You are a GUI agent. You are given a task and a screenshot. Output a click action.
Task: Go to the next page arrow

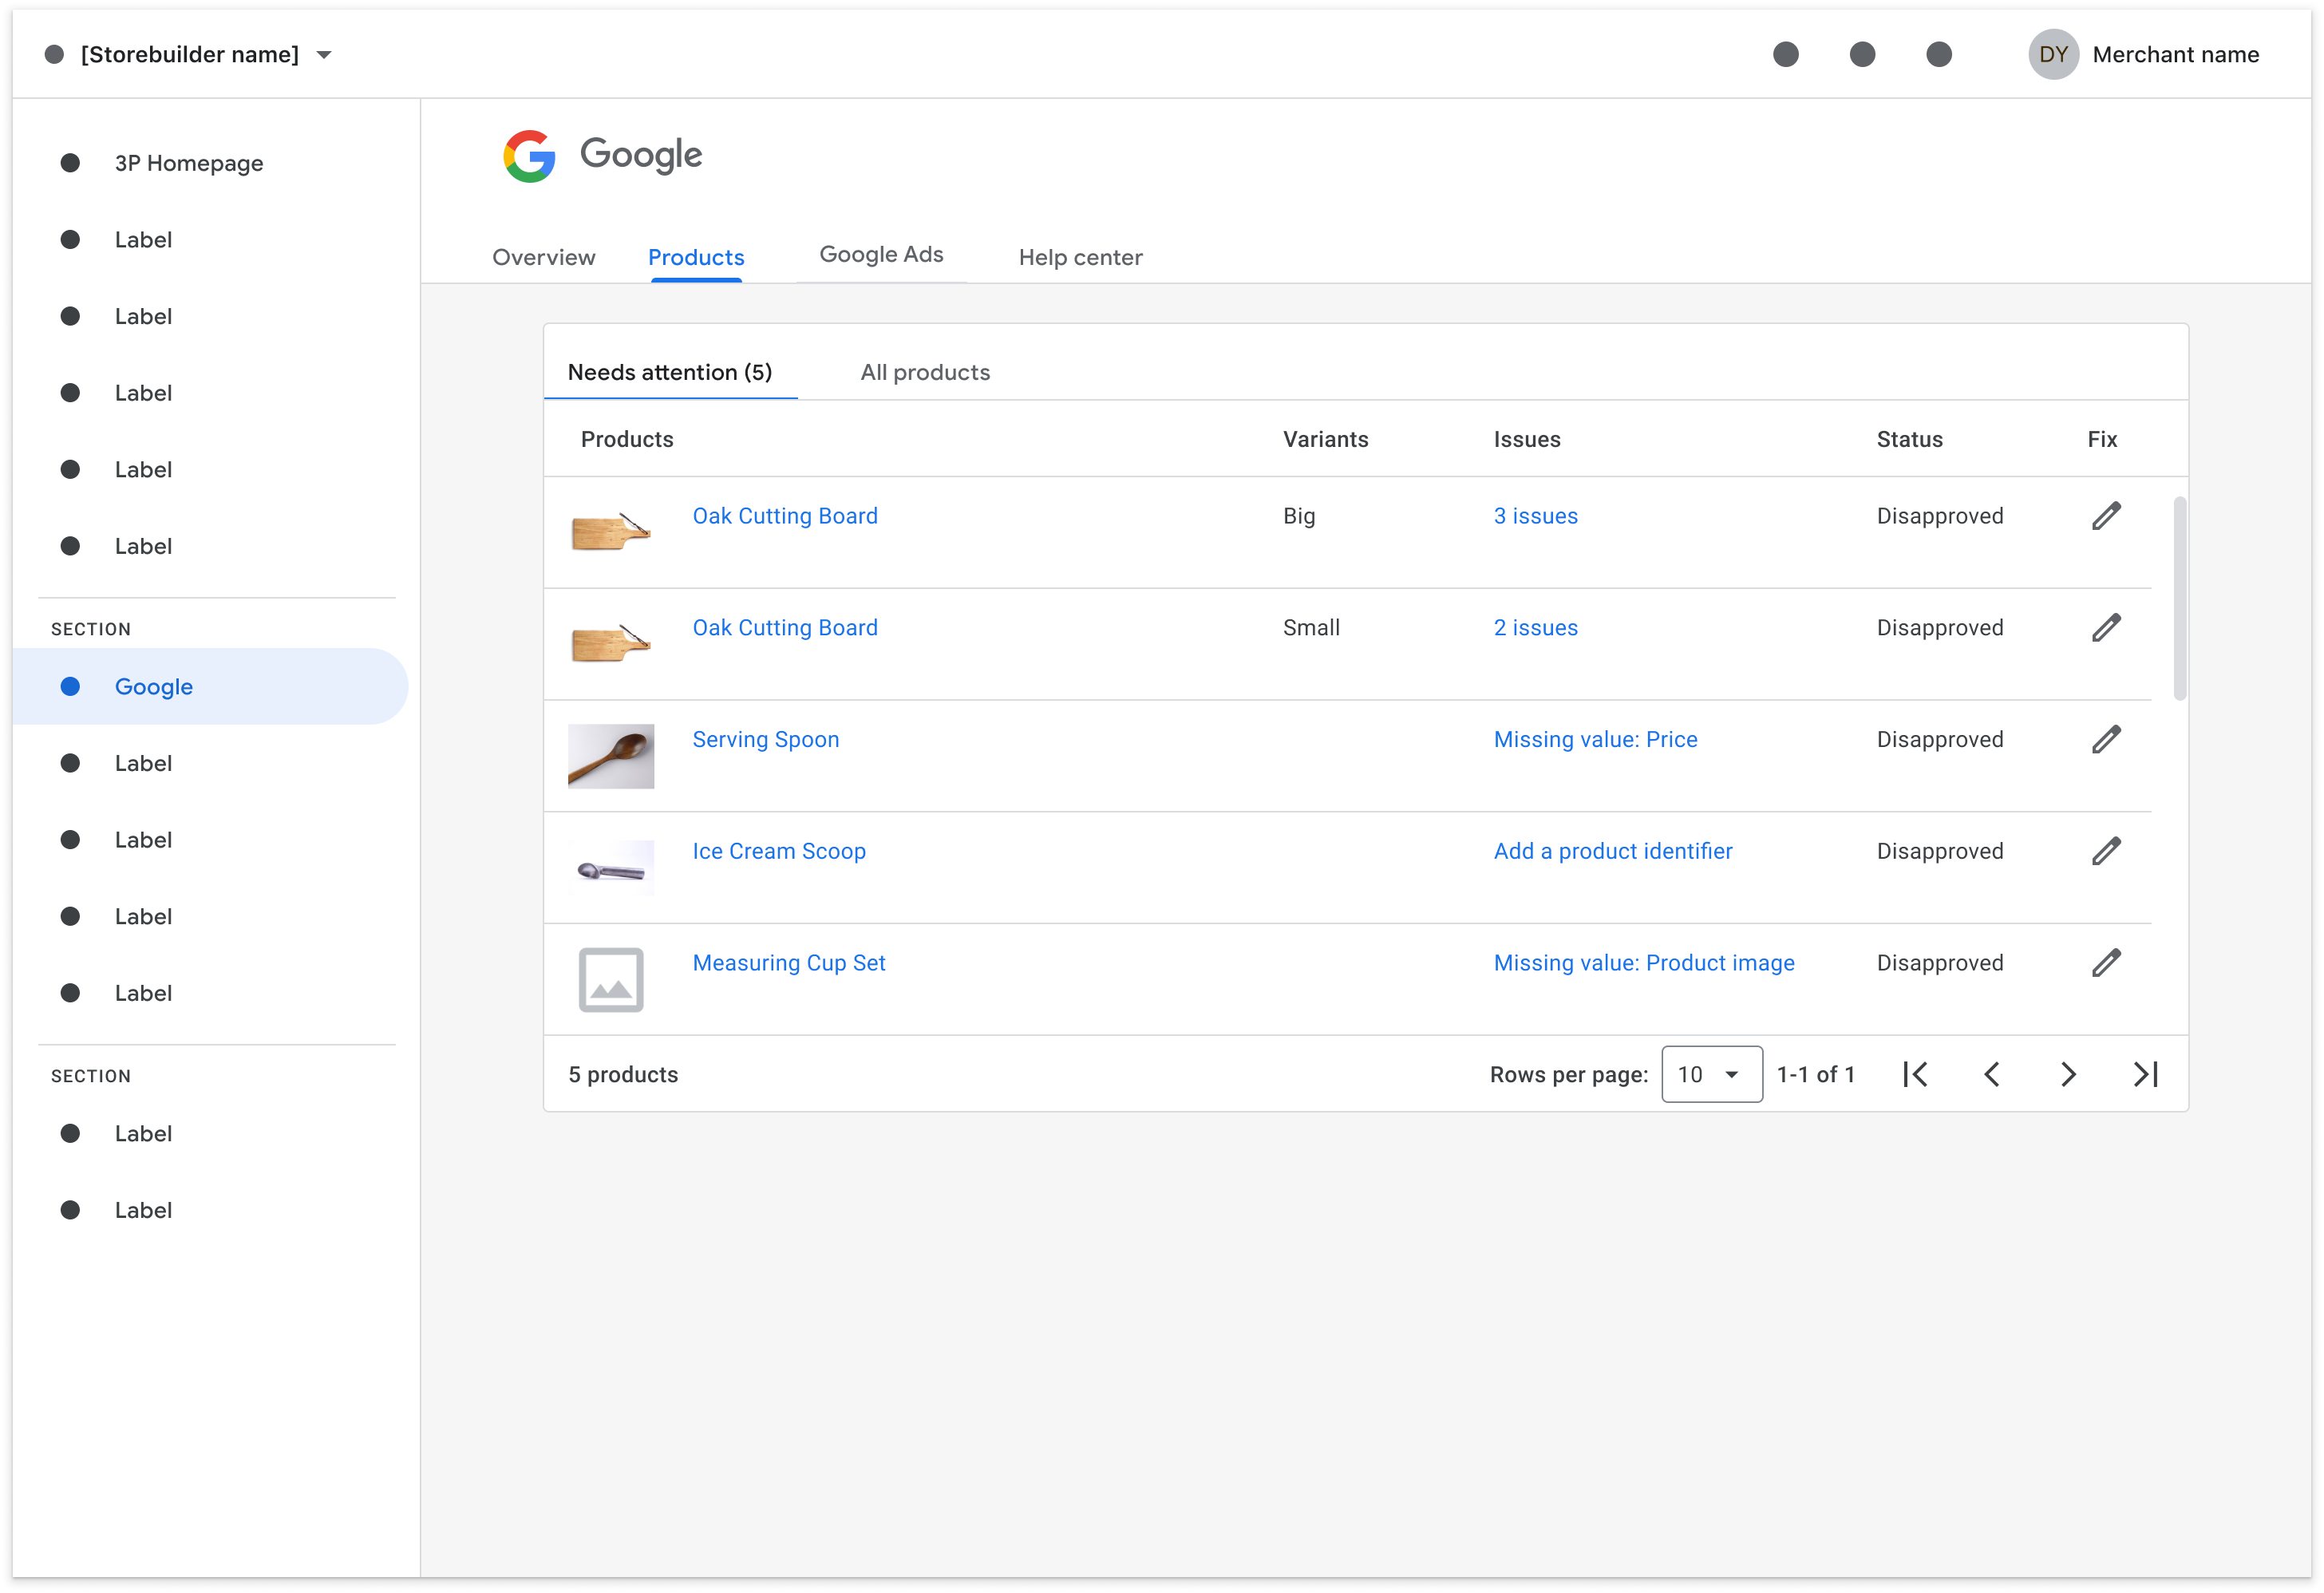(2068, 1075)
